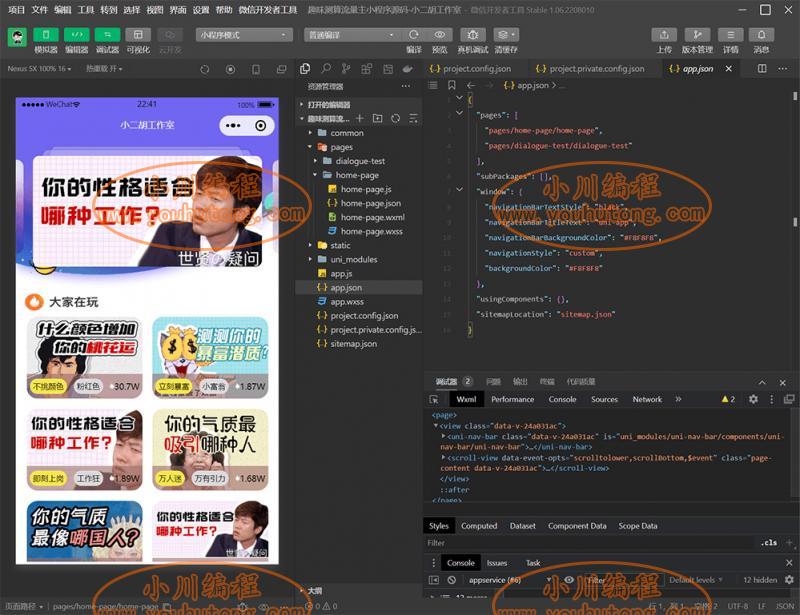Viewport: 800px width, 615px height.
Task: Open the 你的气质最吸引哪种人 quiz card
Action: point(210,449)
